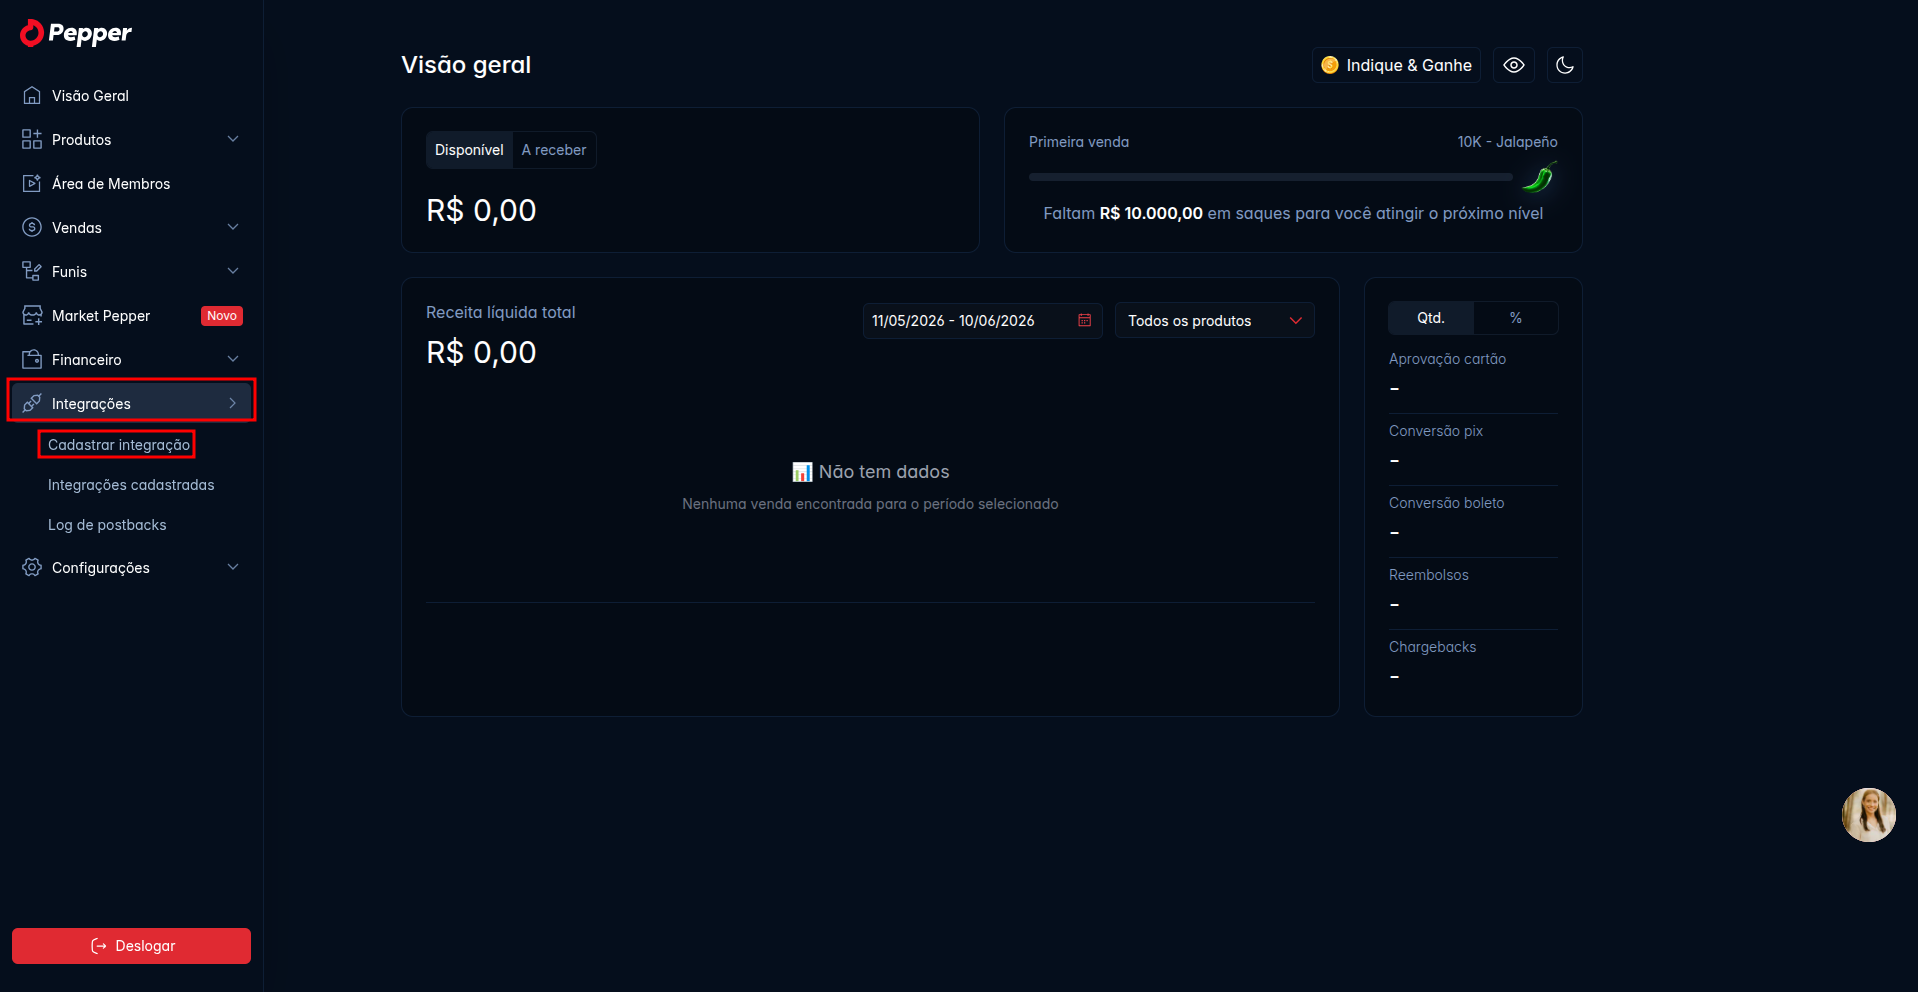This screenshot has height=992, width=1918.
Task: Click the calendar icon in date field
Action: point(1084,320)
